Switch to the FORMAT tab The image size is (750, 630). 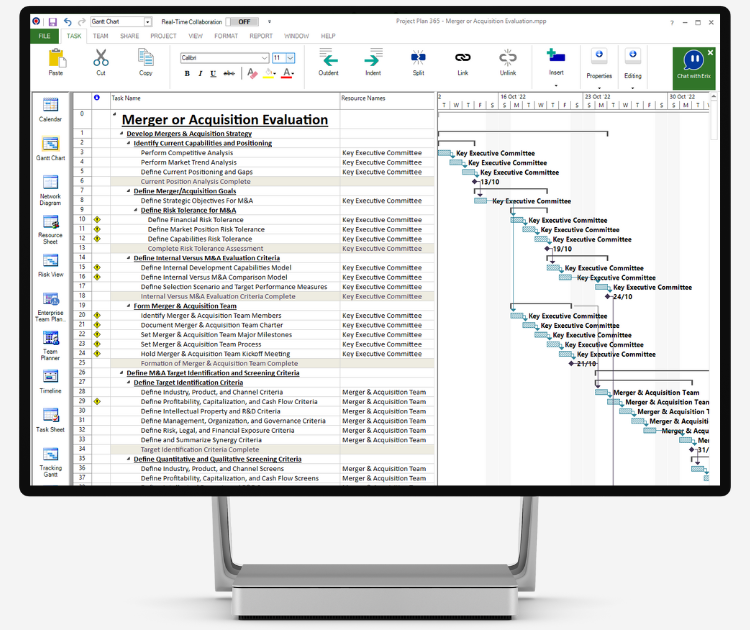click(x=226, y=36)
